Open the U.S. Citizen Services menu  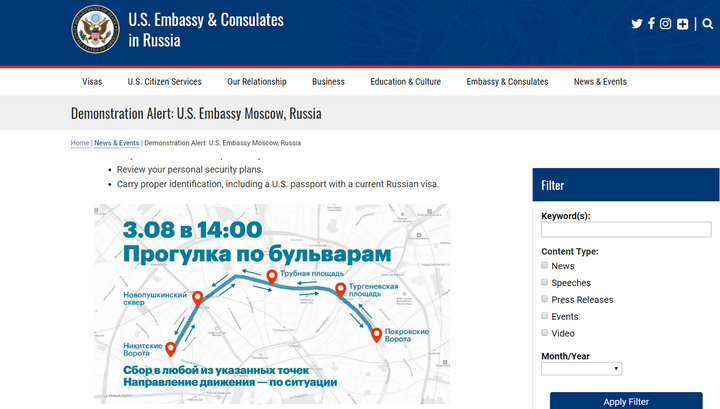coord(164,82)
